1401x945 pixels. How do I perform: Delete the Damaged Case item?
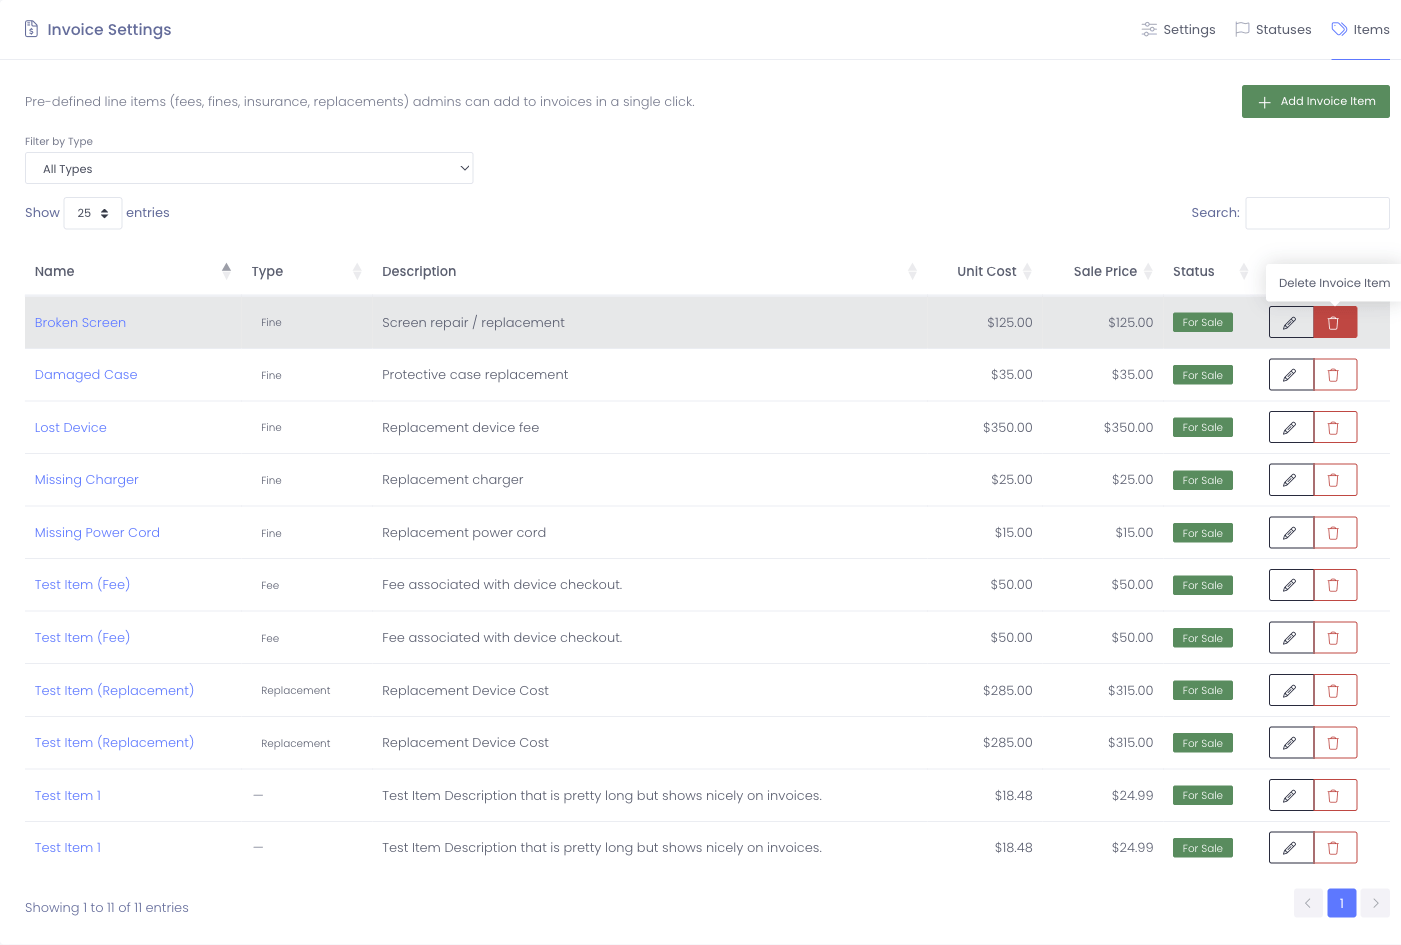[x=1335, y=375]
